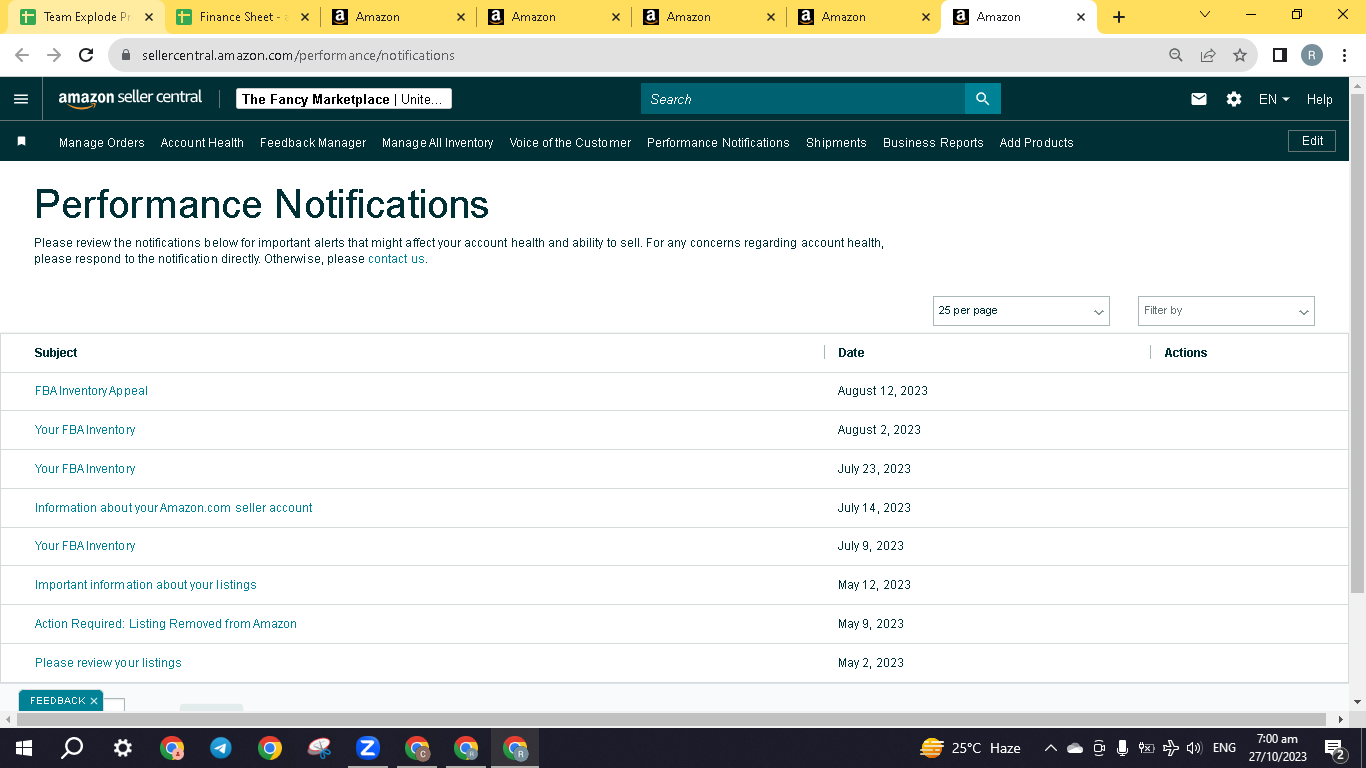Image resolution: width=1366 pixels, height=768 pixels.
Task: Go to Shipments
Action: coord(836,143)
